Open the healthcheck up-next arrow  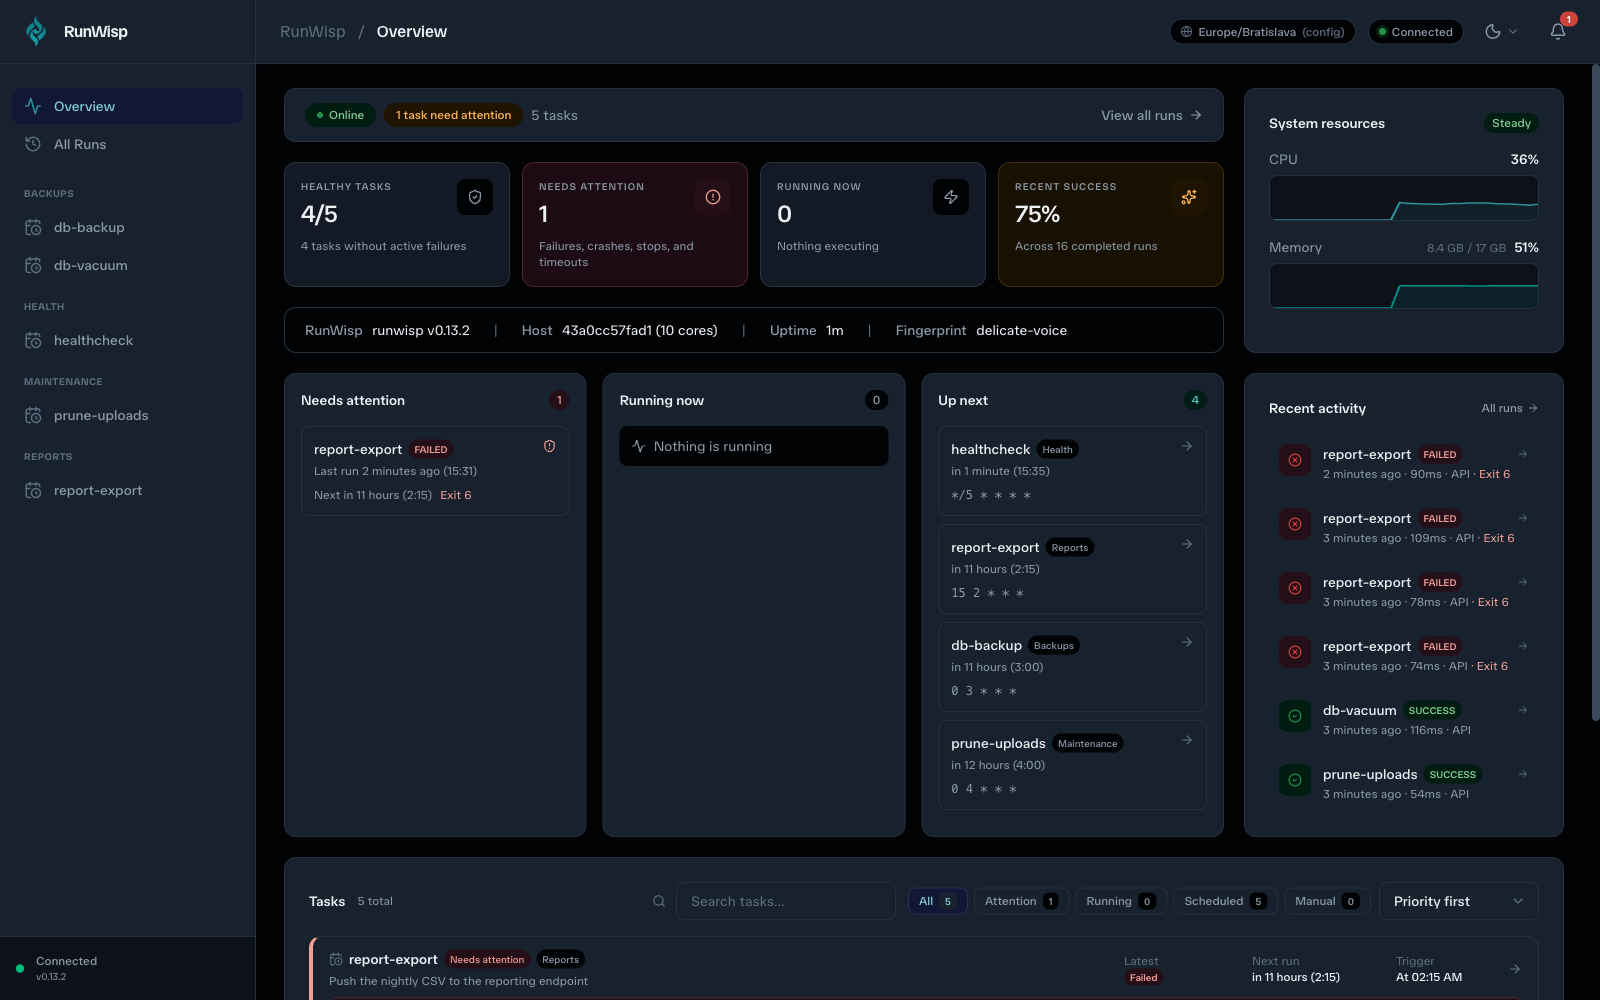[1187, 446]
